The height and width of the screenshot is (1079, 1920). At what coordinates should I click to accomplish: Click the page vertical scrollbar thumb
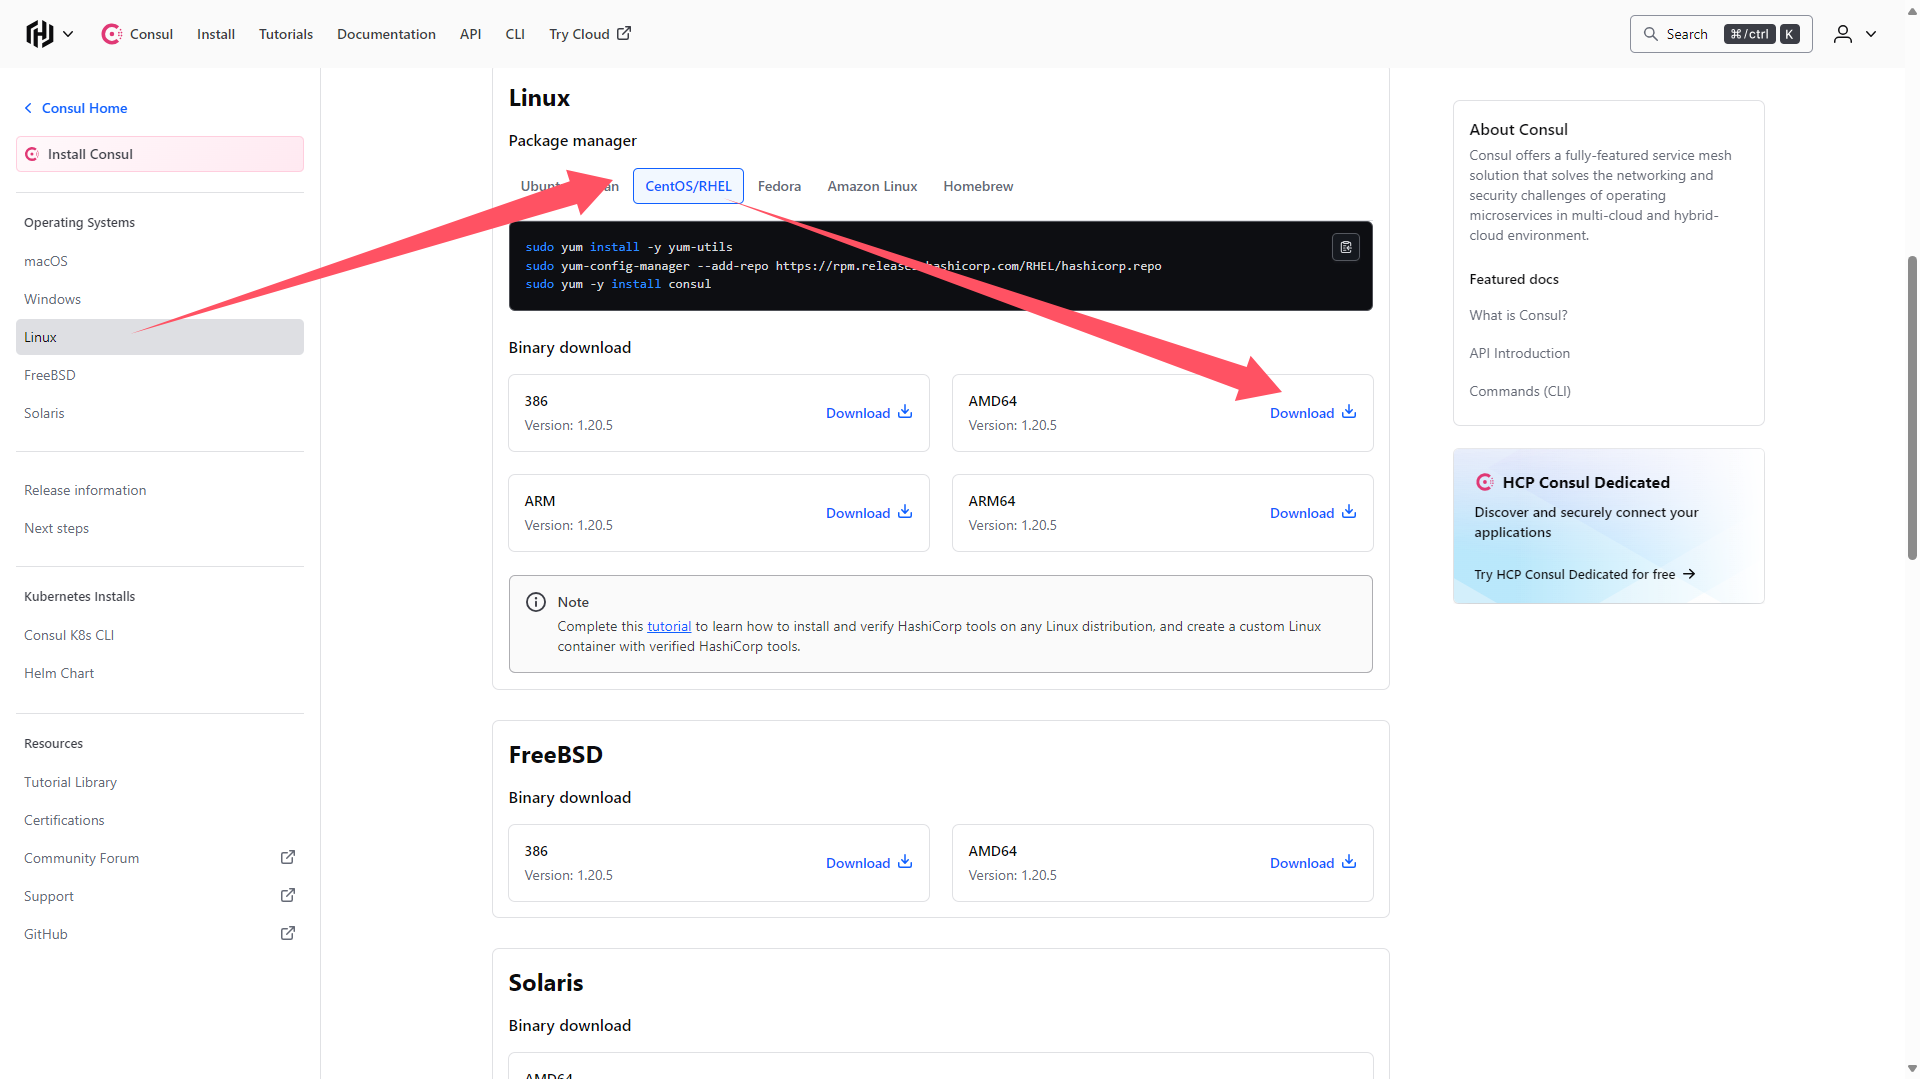pos(1912,408)
